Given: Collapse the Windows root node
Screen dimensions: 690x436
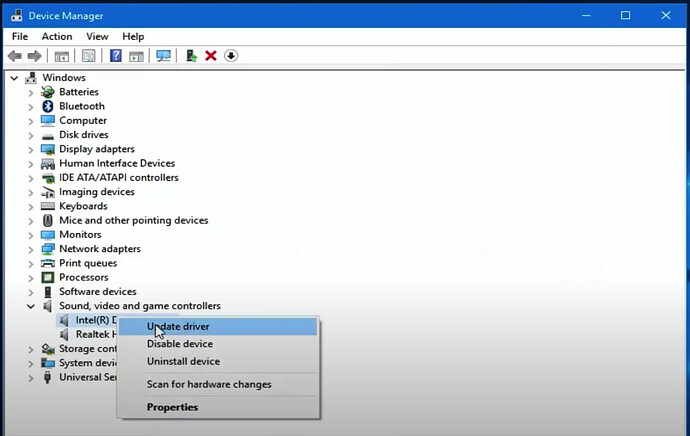Looking at the screenshot, I should (15, 78).
